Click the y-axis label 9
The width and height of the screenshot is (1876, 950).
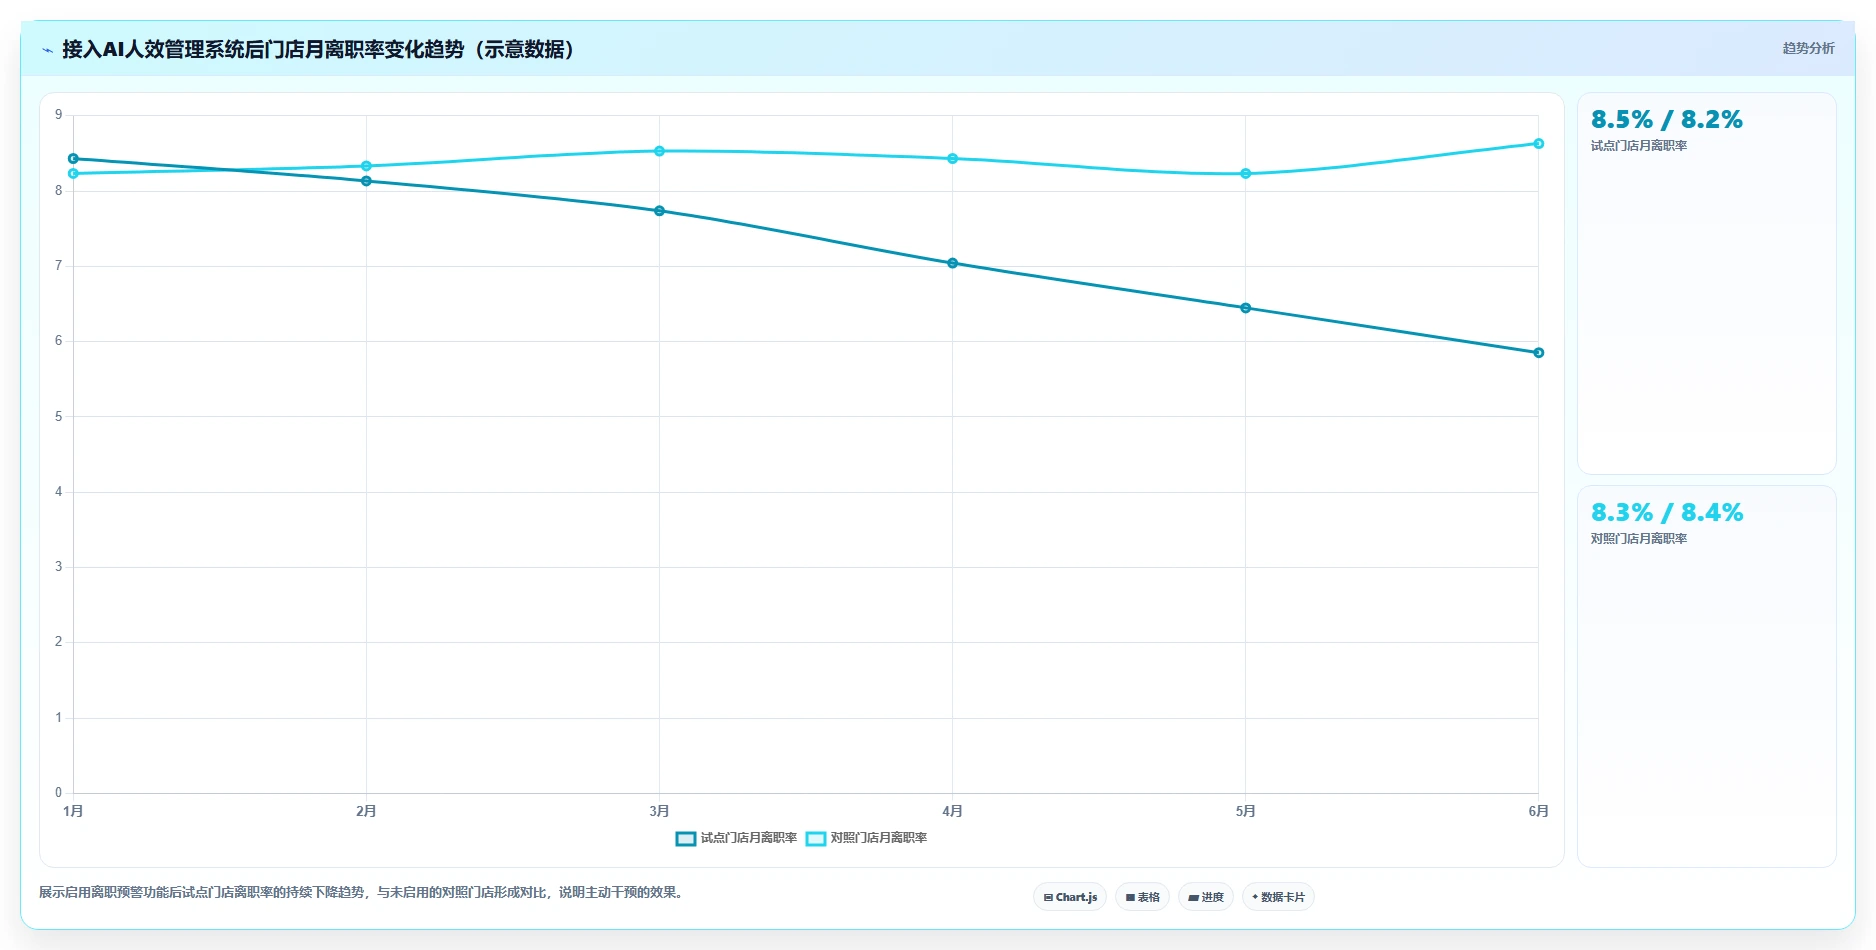pos(58,115)
